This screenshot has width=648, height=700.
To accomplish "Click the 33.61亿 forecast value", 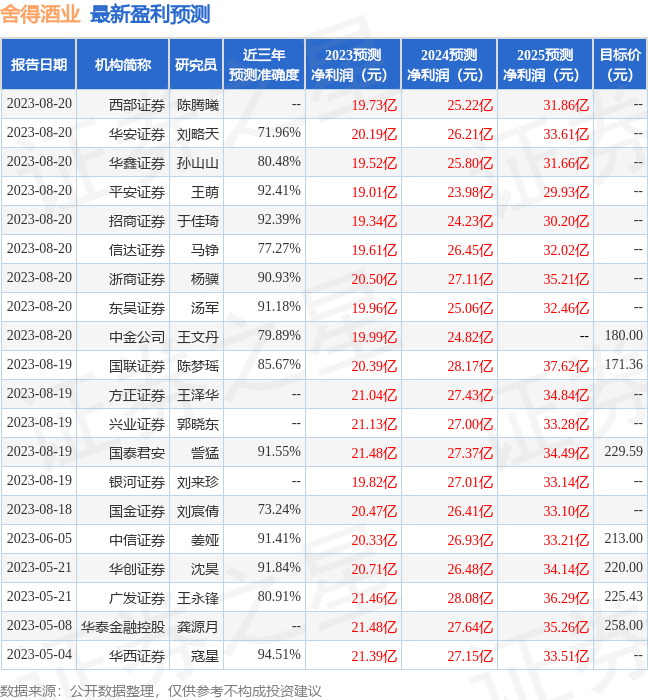I will [566, 134].
